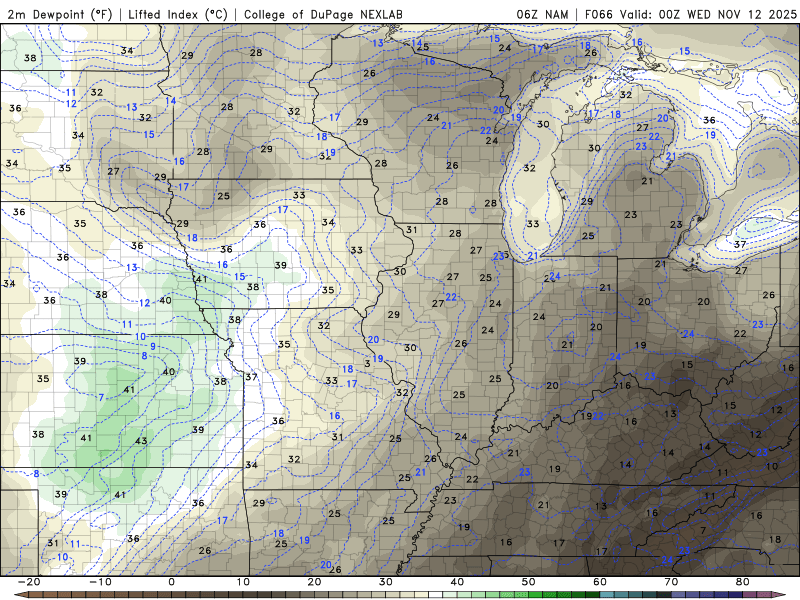Viewport: 800px width, 600px height.
Task: Select the '60' tick on the color scale
Action: pyautogui.click(x=600, y=582)
